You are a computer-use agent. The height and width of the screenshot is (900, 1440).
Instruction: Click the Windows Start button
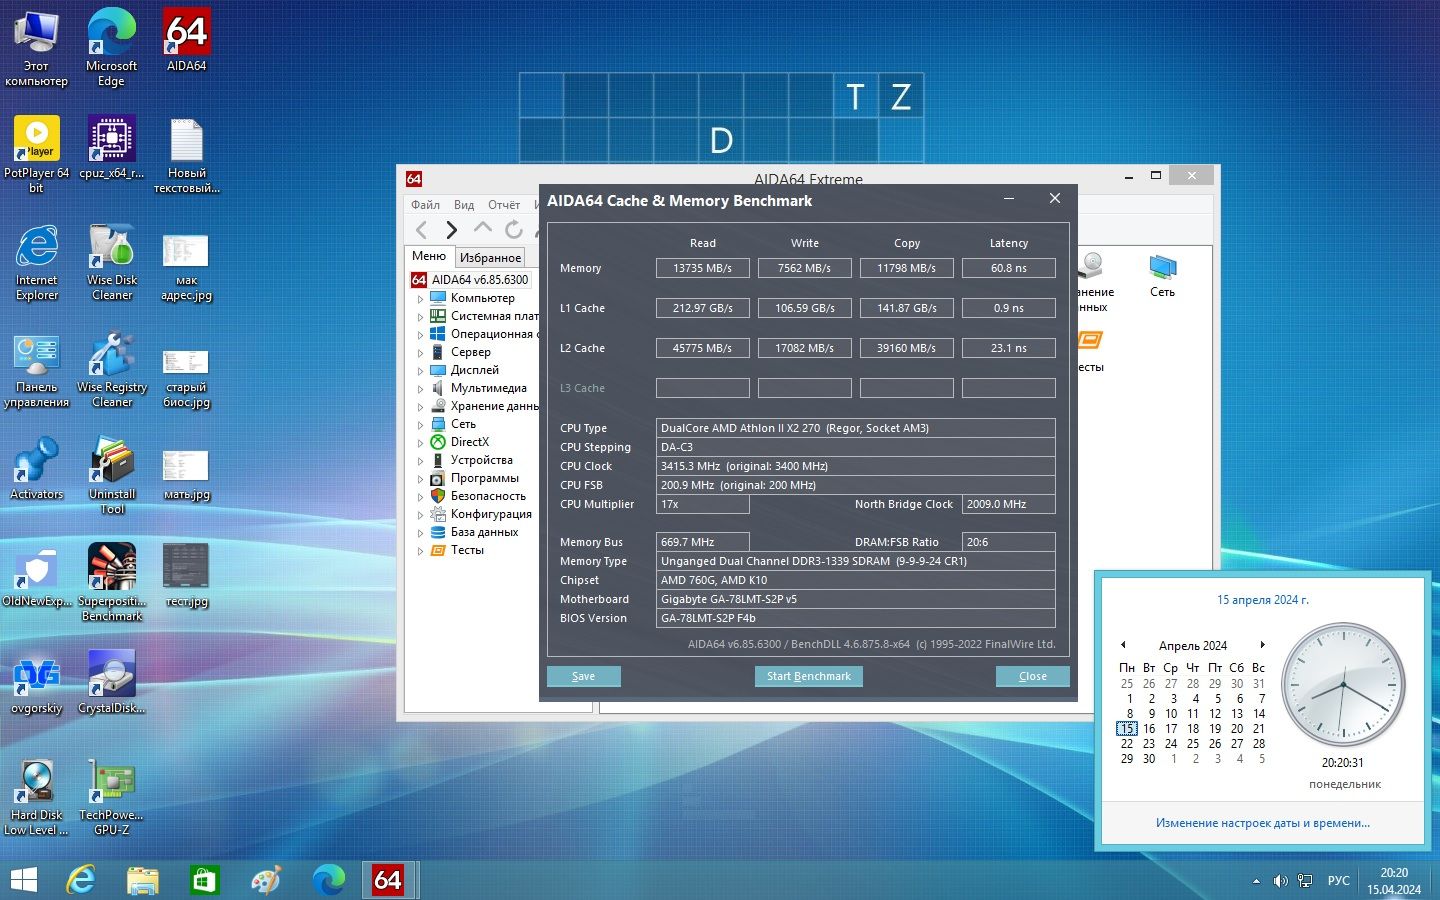tap(23, 880)
